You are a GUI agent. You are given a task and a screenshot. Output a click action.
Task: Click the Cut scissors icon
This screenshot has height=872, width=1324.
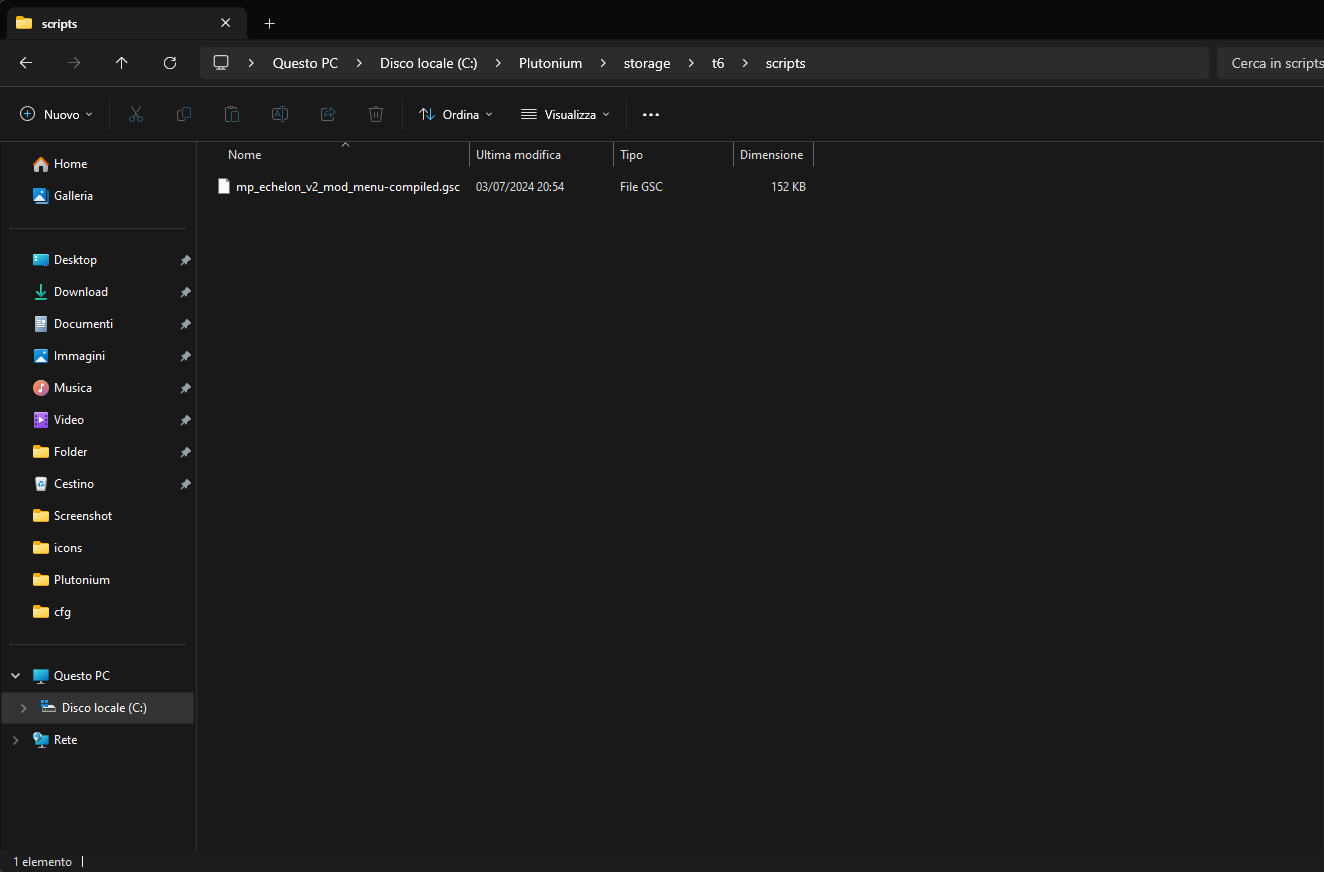click(136, 115)
